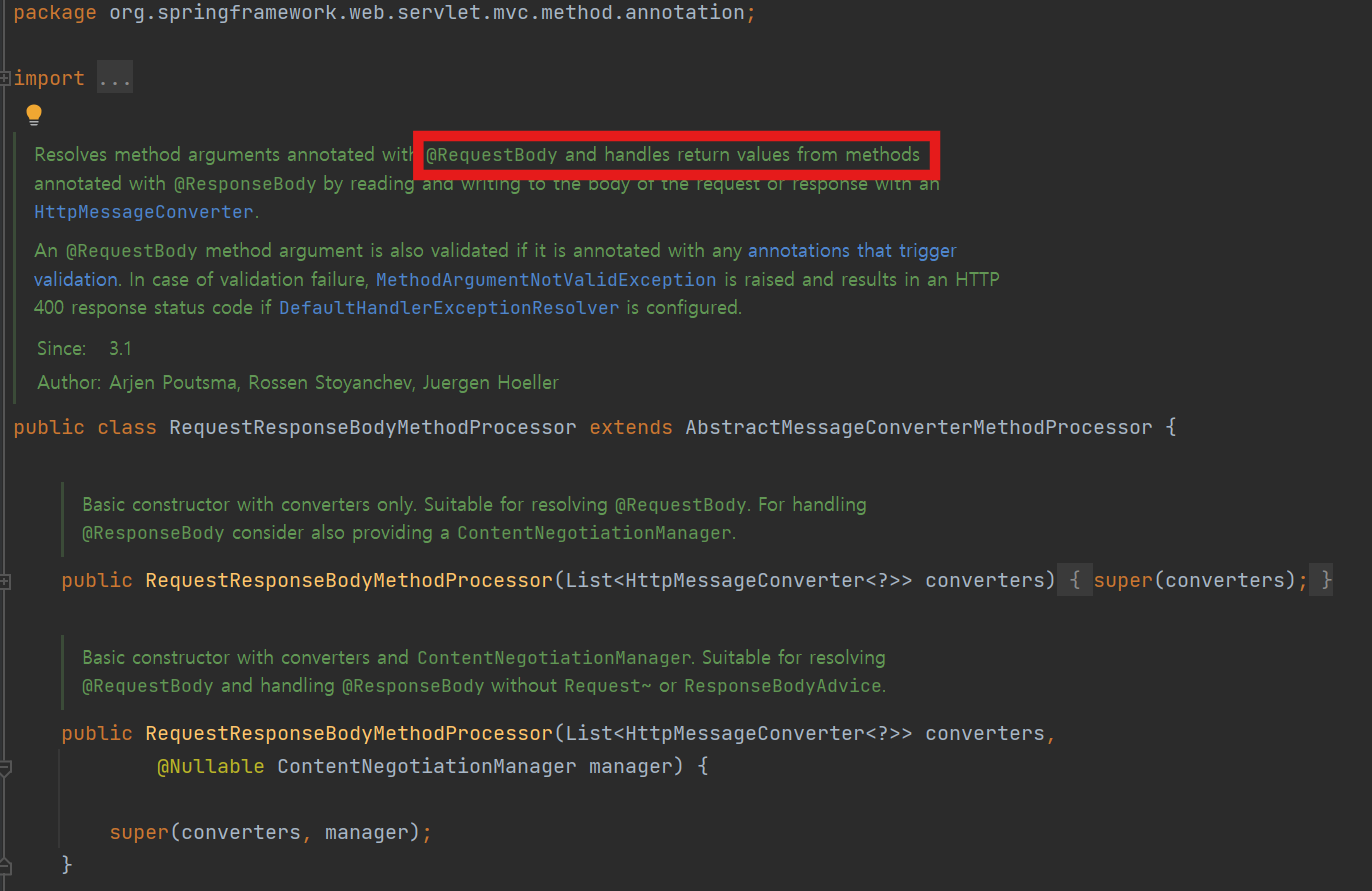The width and height of the screenshot is (1372, 891).
Task: Click the RequestResponseBodyMethodProcessor class name
Action: click(373, 428)
